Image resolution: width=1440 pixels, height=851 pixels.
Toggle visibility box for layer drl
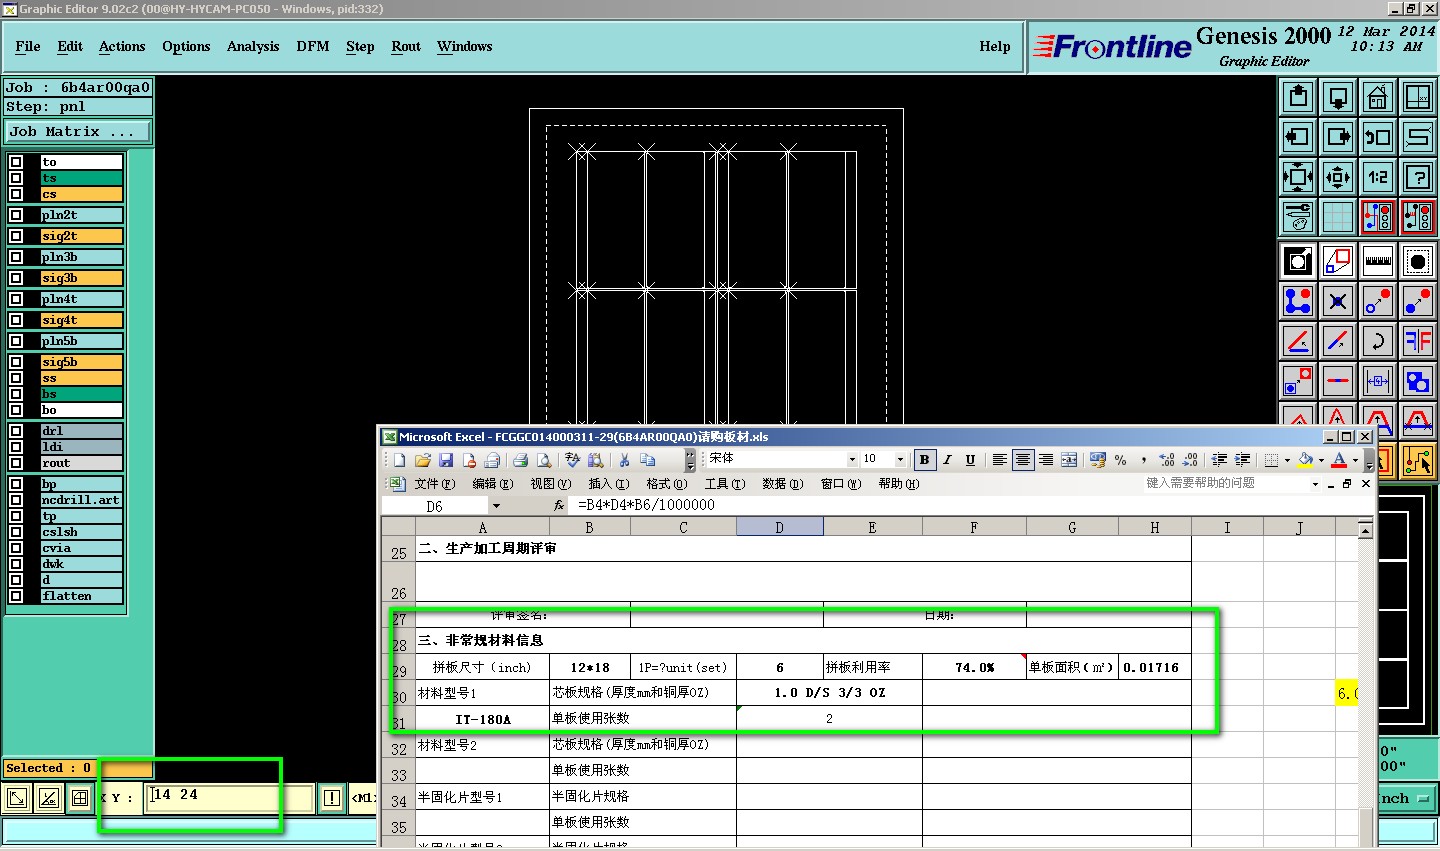point(16,431)
